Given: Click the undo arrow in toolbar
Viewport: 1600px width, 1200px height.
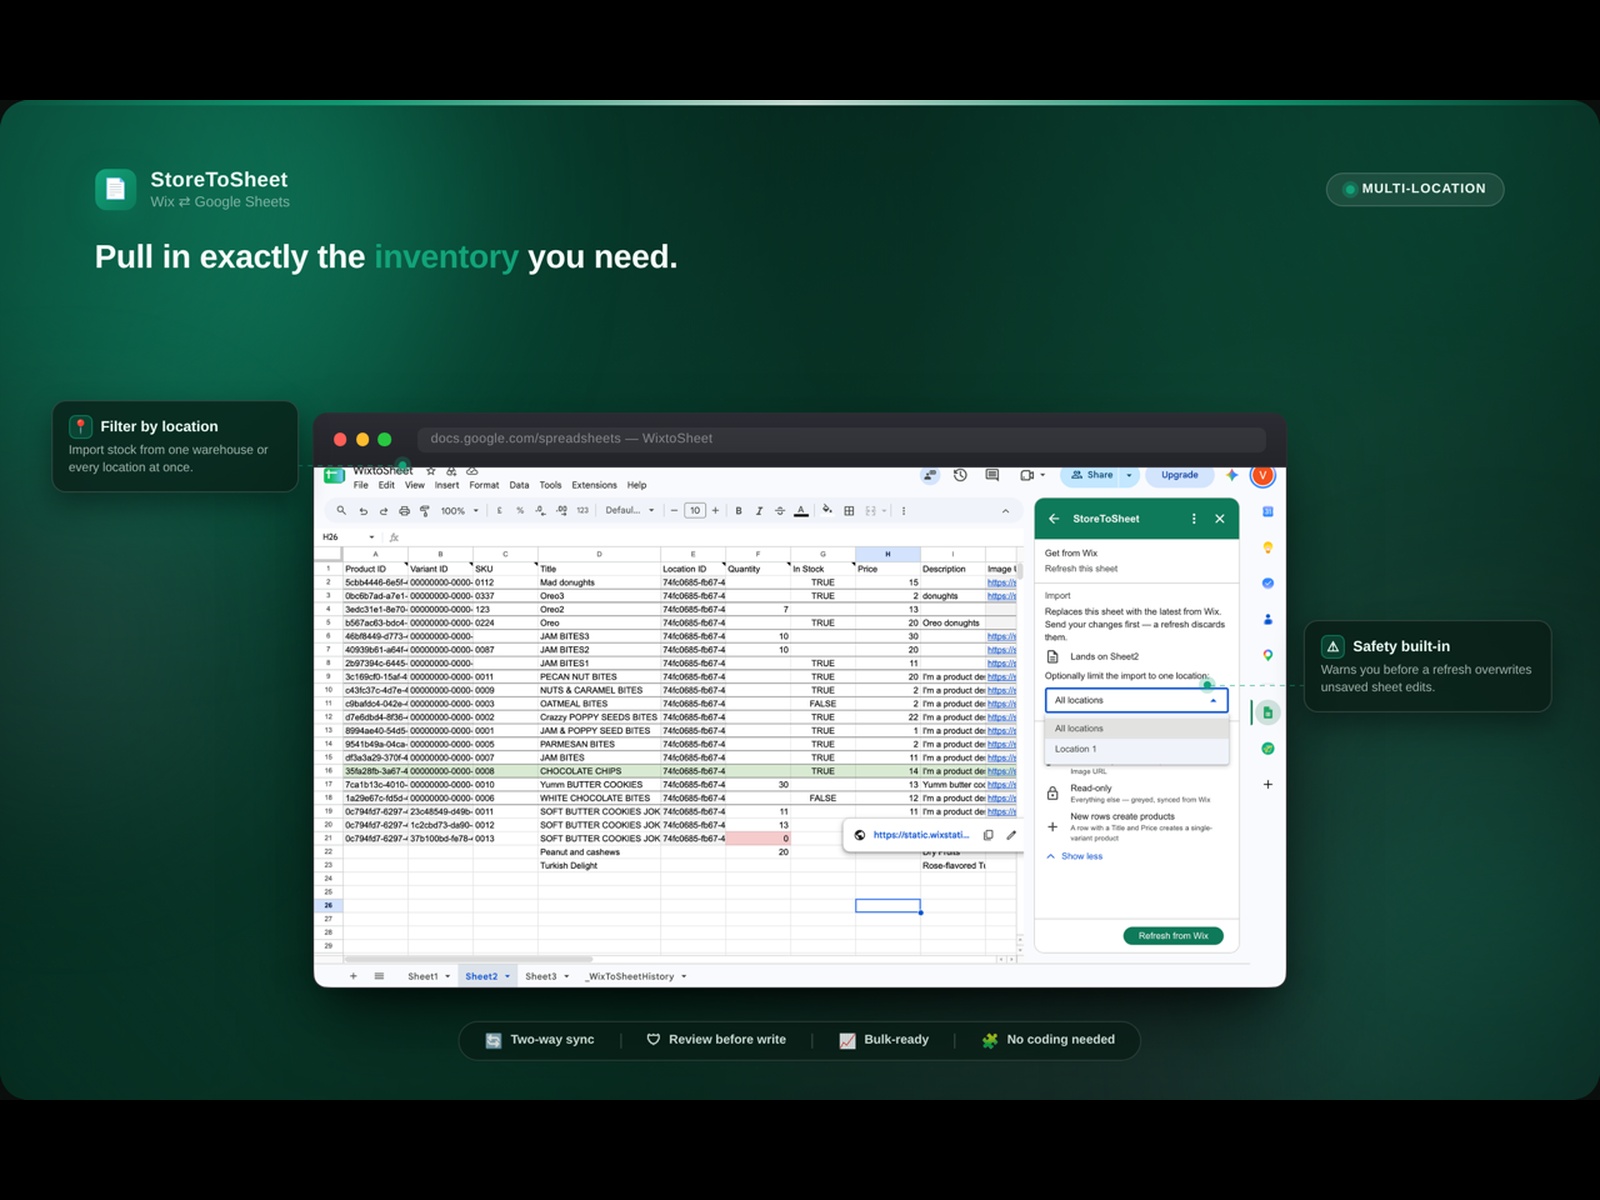Looking at the screenshot, I should coord(363,510).
